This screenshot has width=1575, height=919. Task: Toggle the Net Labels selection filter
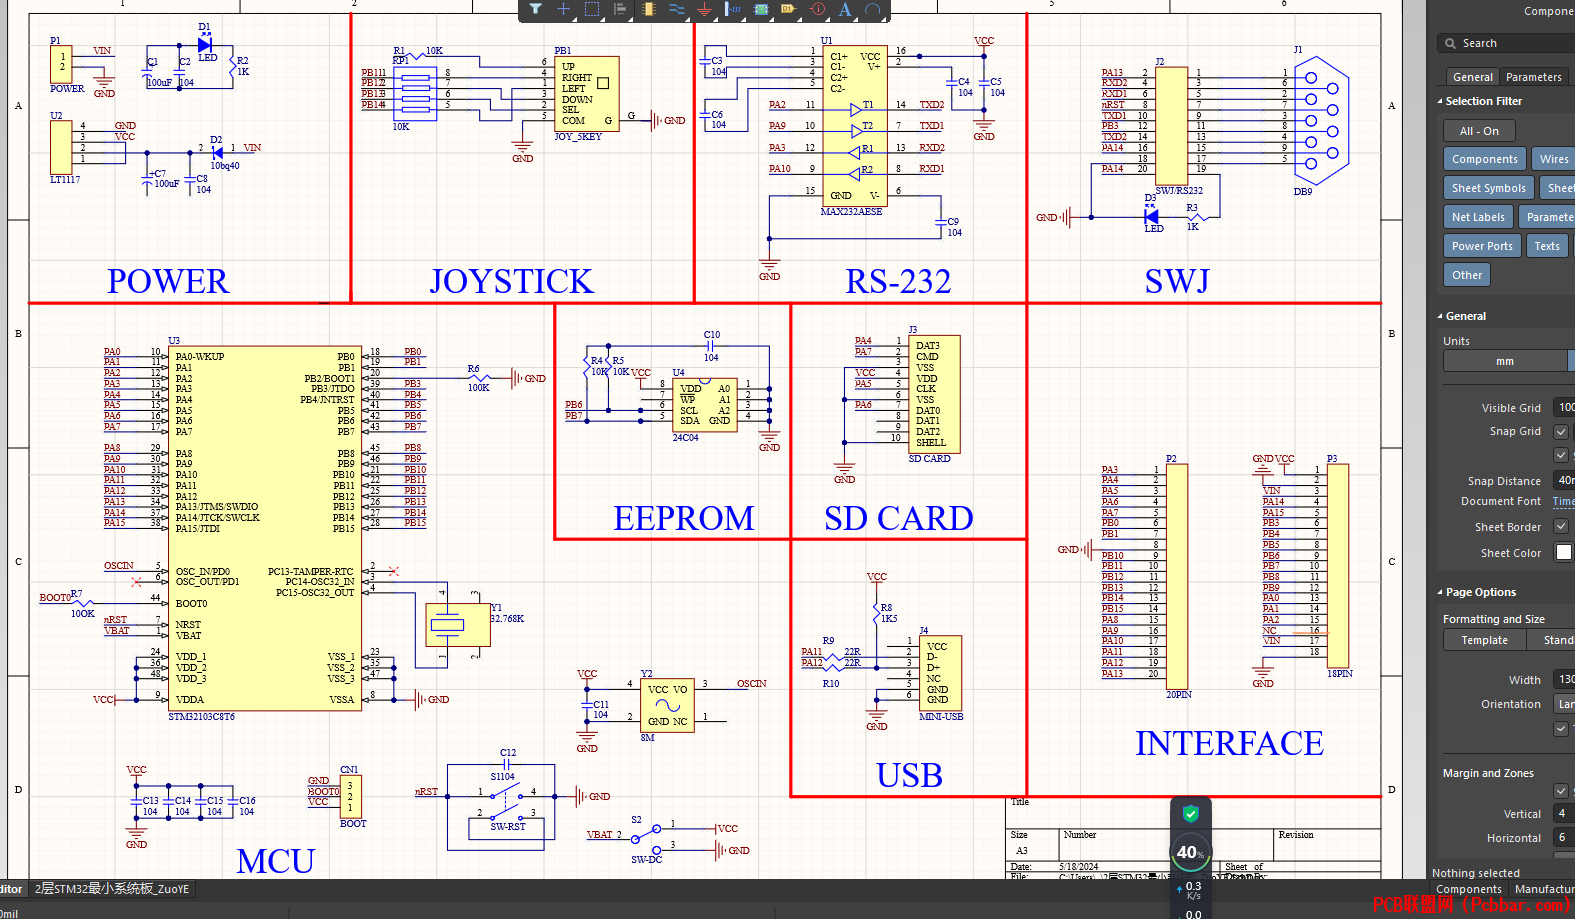point(1478,217)
